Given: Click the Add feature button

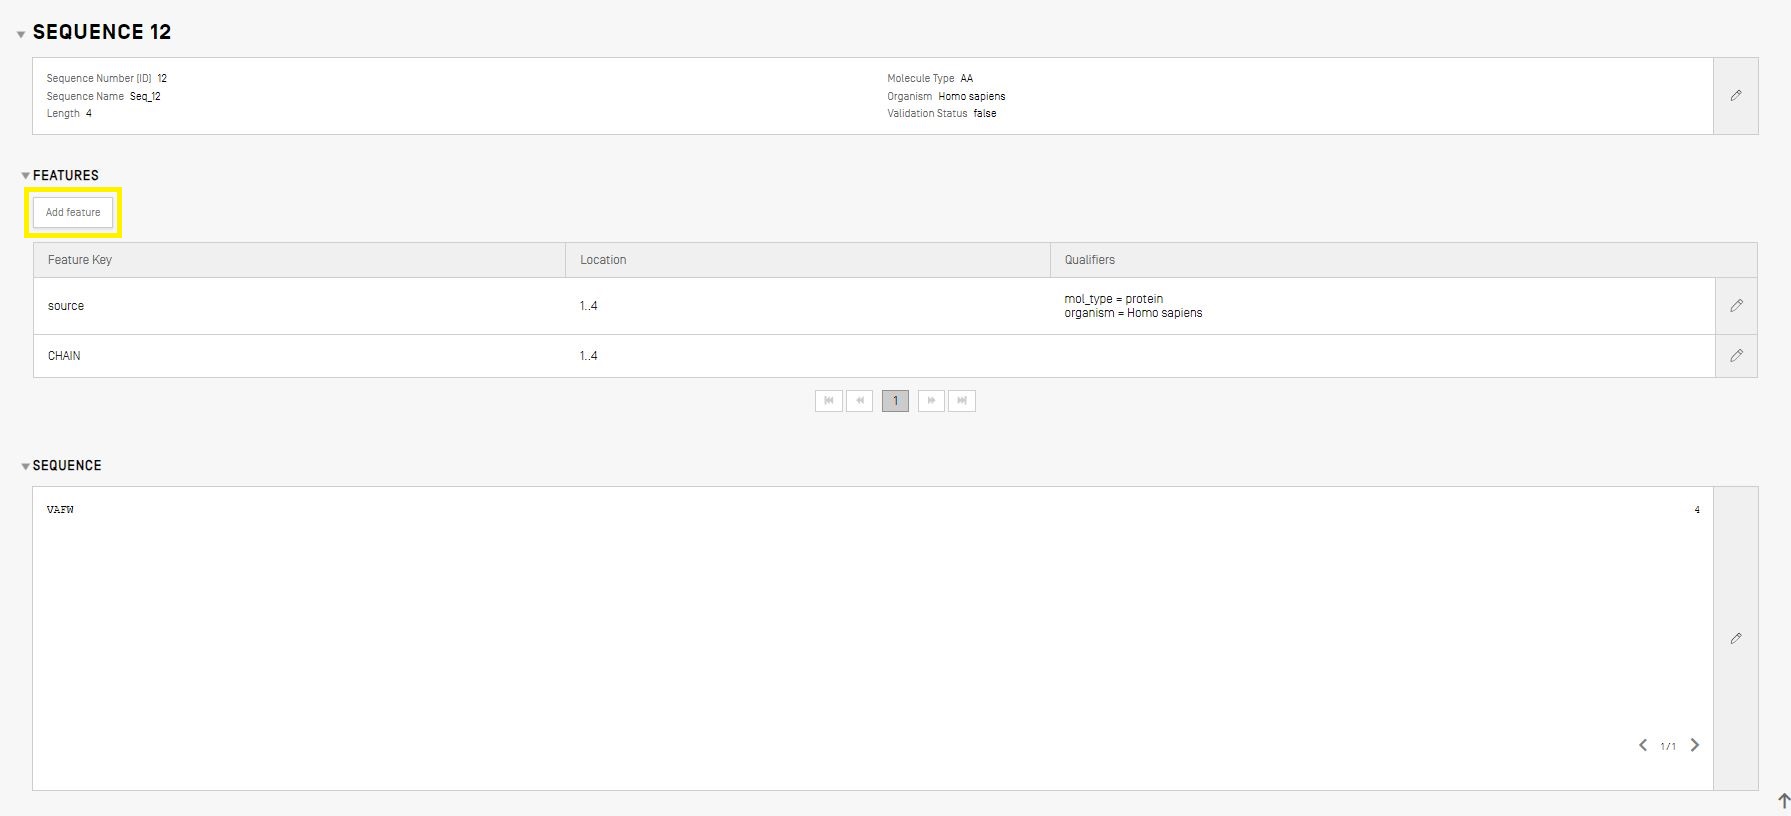Looking at the screenshot, I should pyautogui.click(x=73, y=212).
